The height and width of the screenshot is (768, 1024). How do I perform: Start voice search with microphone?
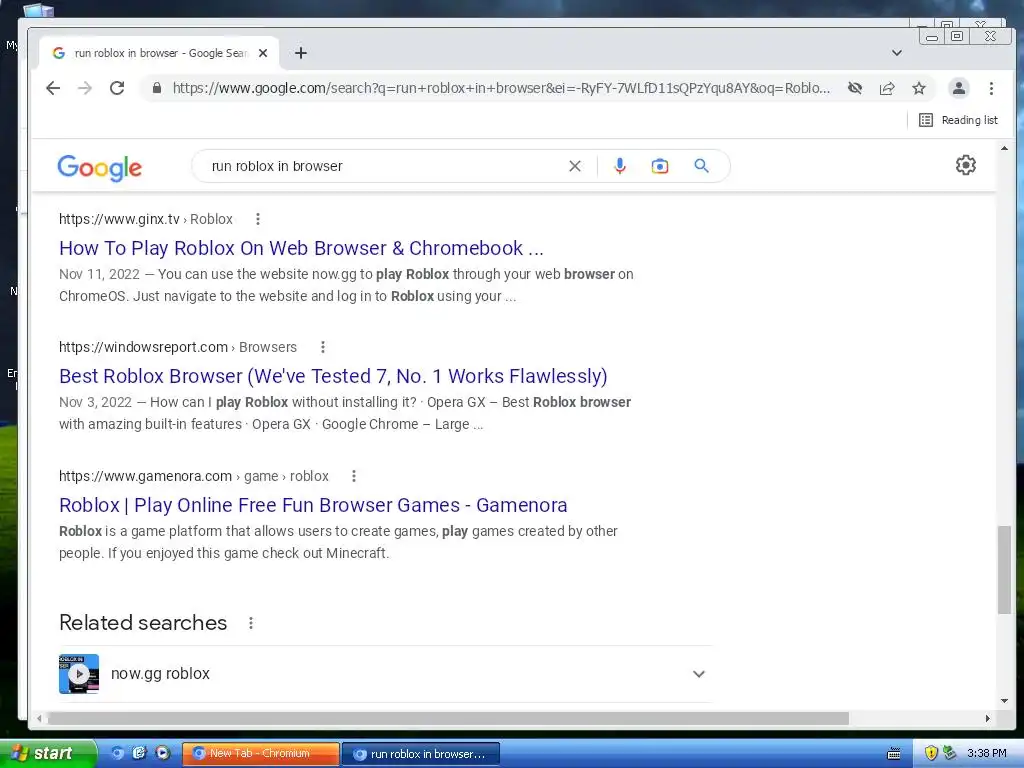[x=620, y=166]
